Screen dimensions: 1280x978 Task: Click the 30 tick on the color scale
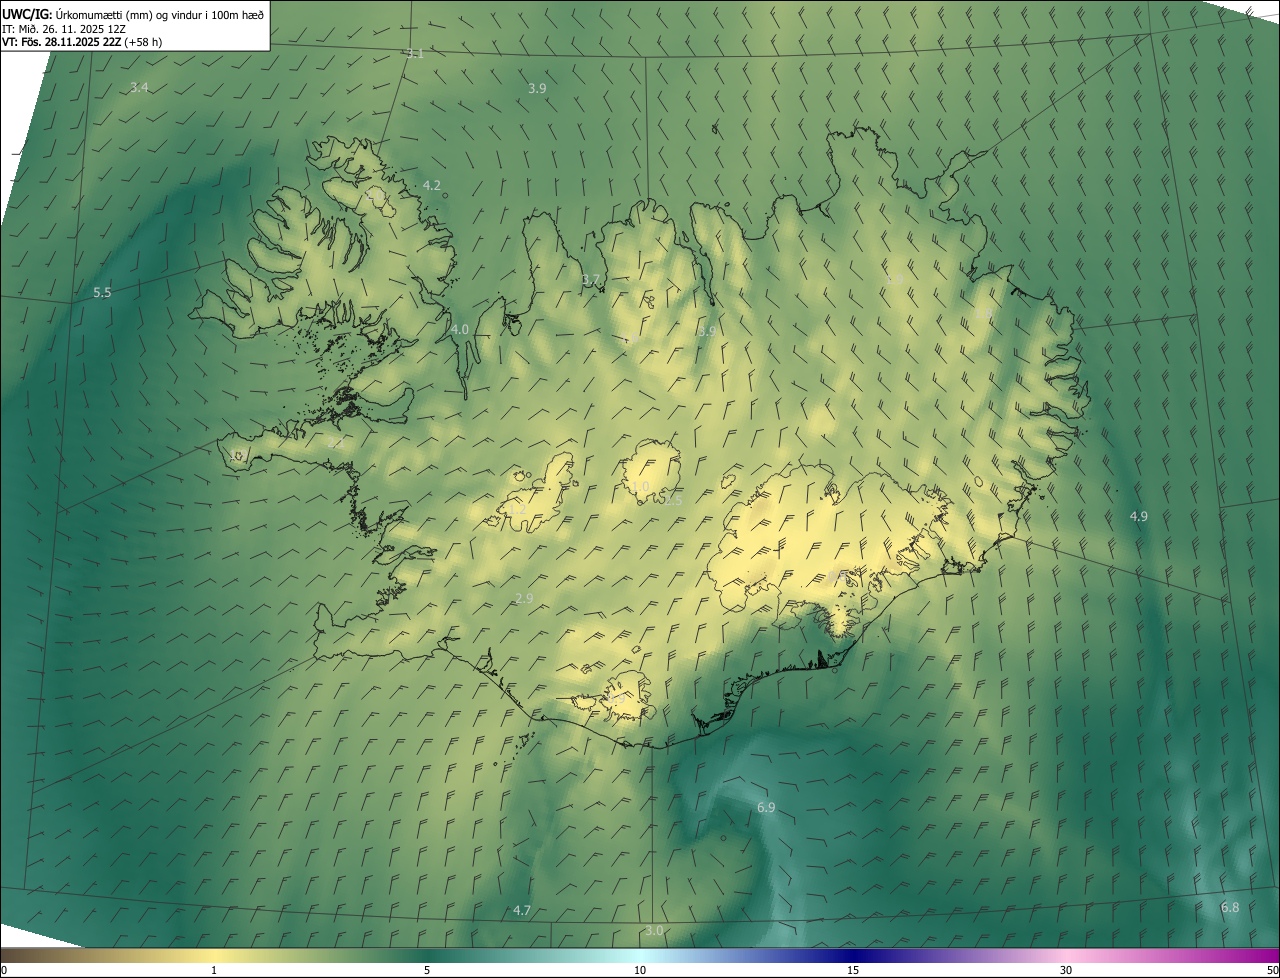[x=1066, y=970]
